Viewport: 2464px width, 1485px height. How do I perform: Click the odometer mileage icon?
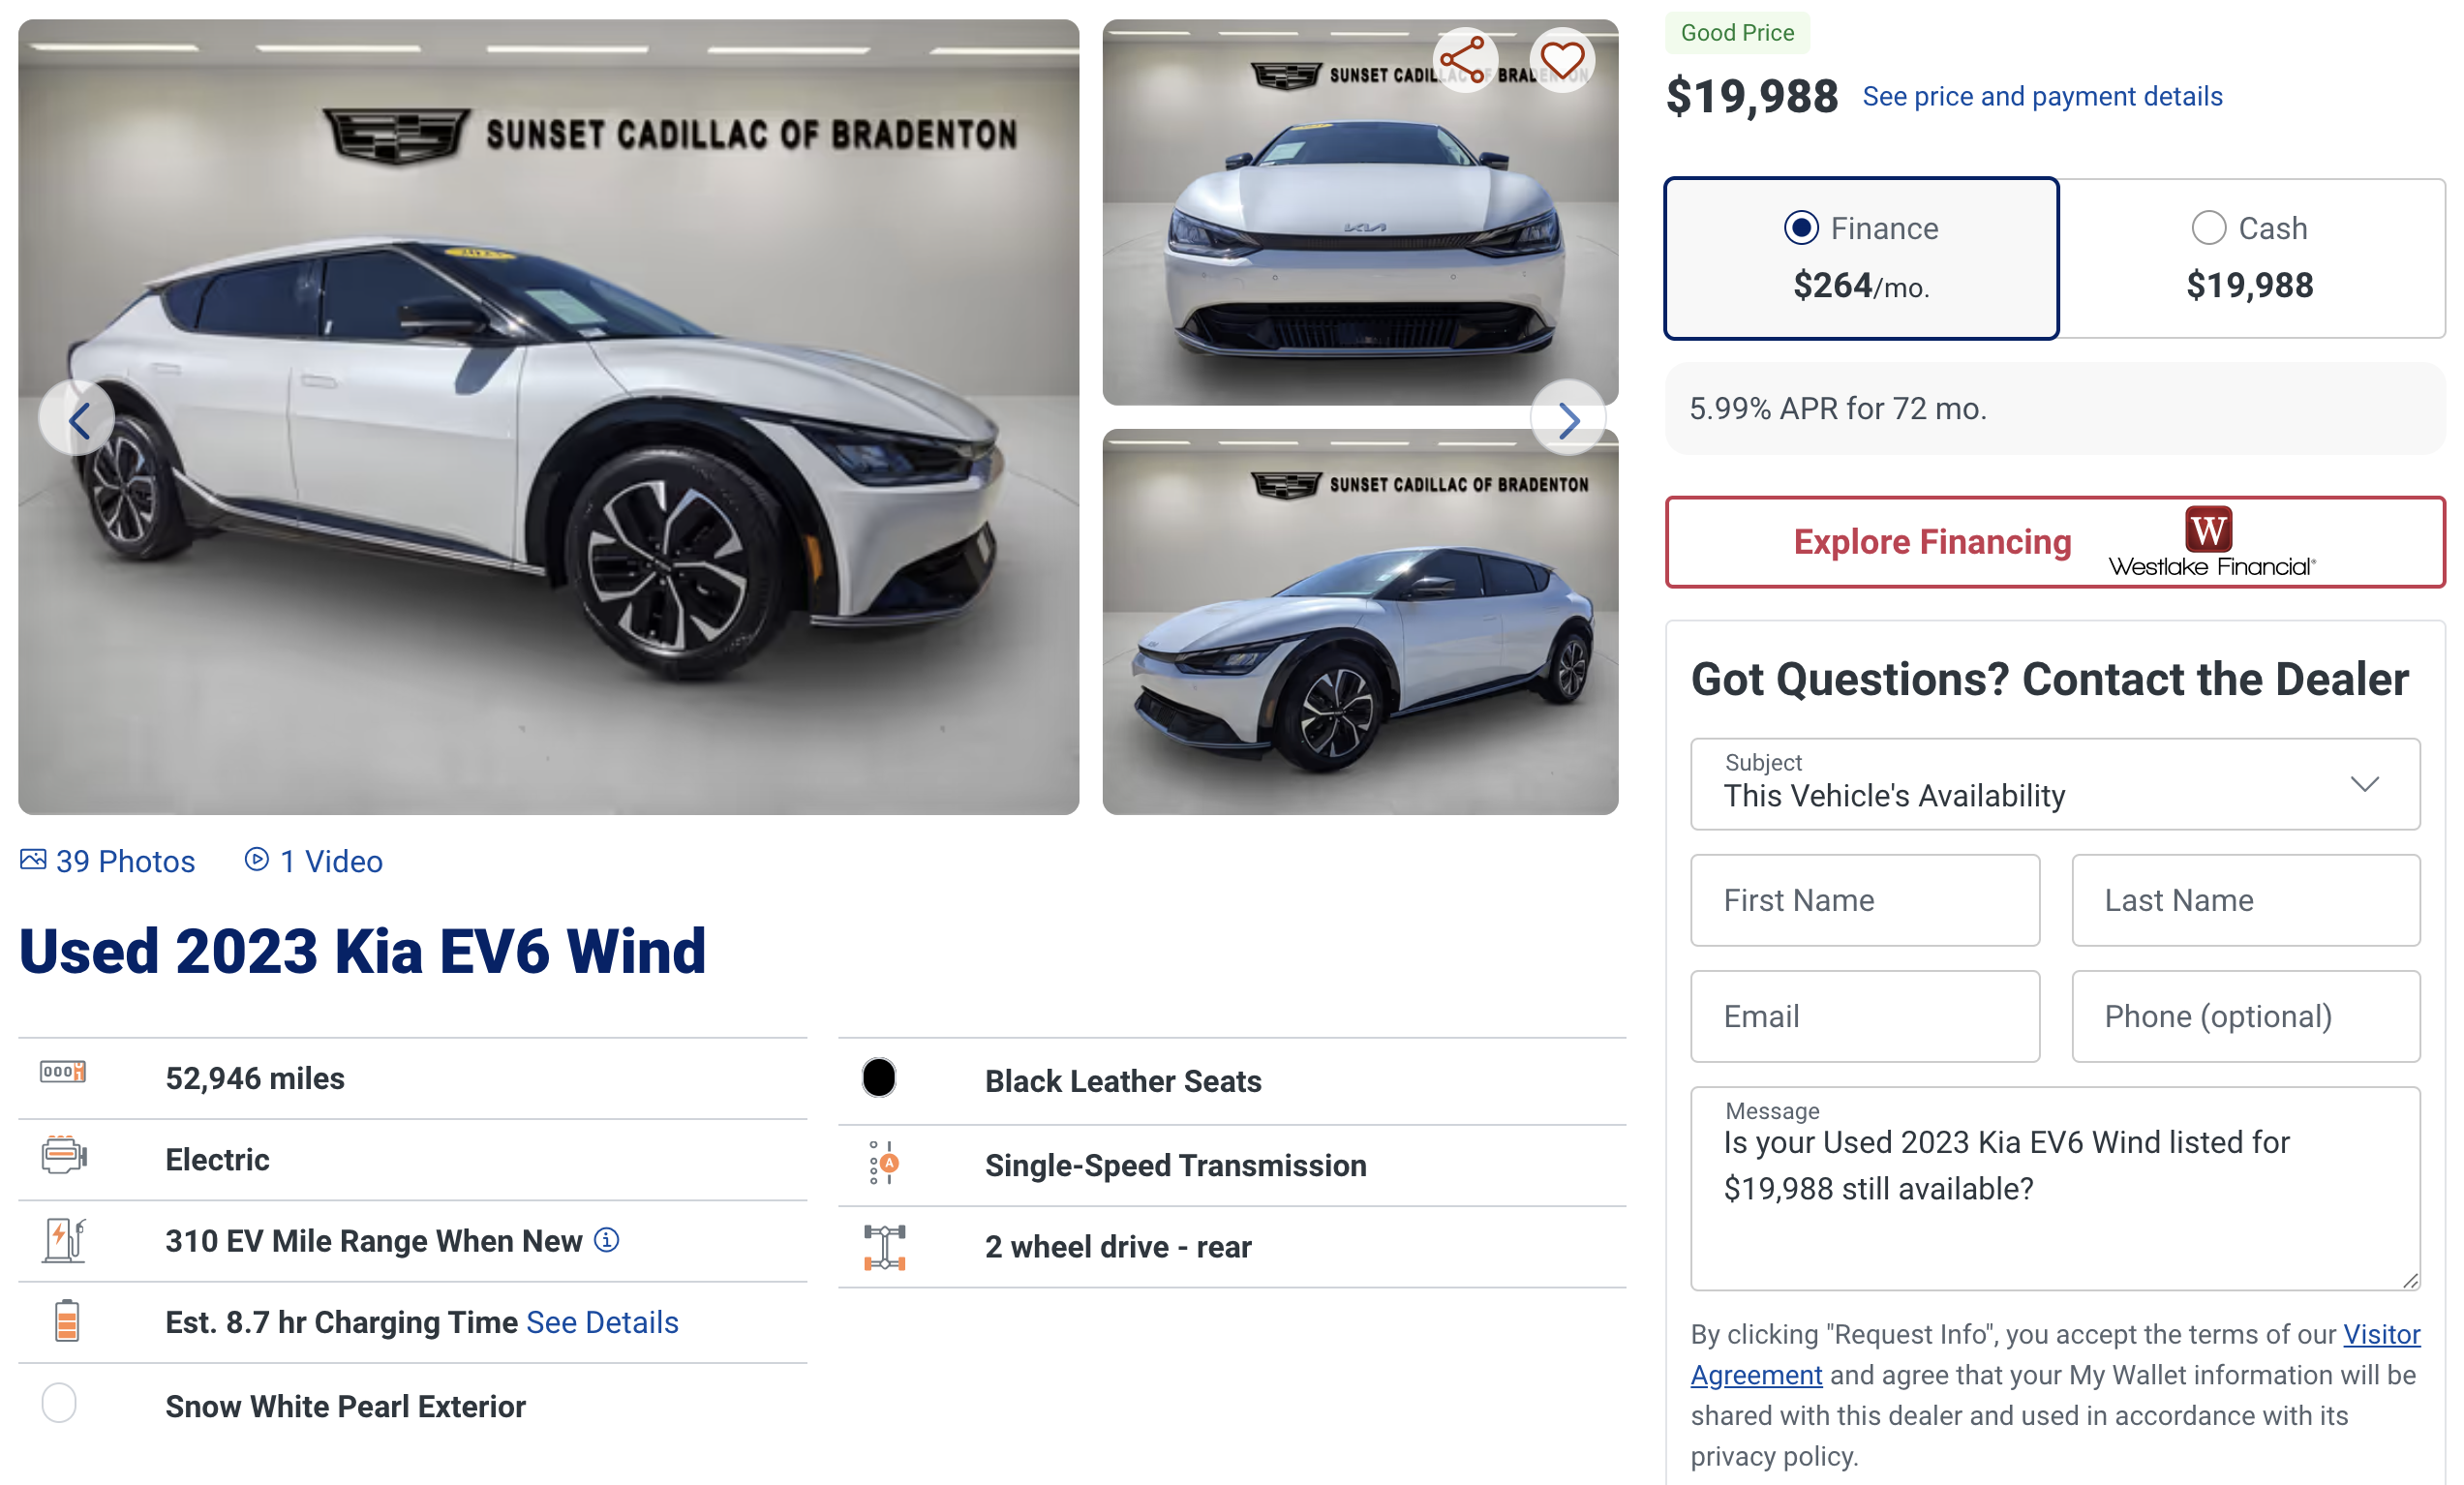tap(63, 1073)
